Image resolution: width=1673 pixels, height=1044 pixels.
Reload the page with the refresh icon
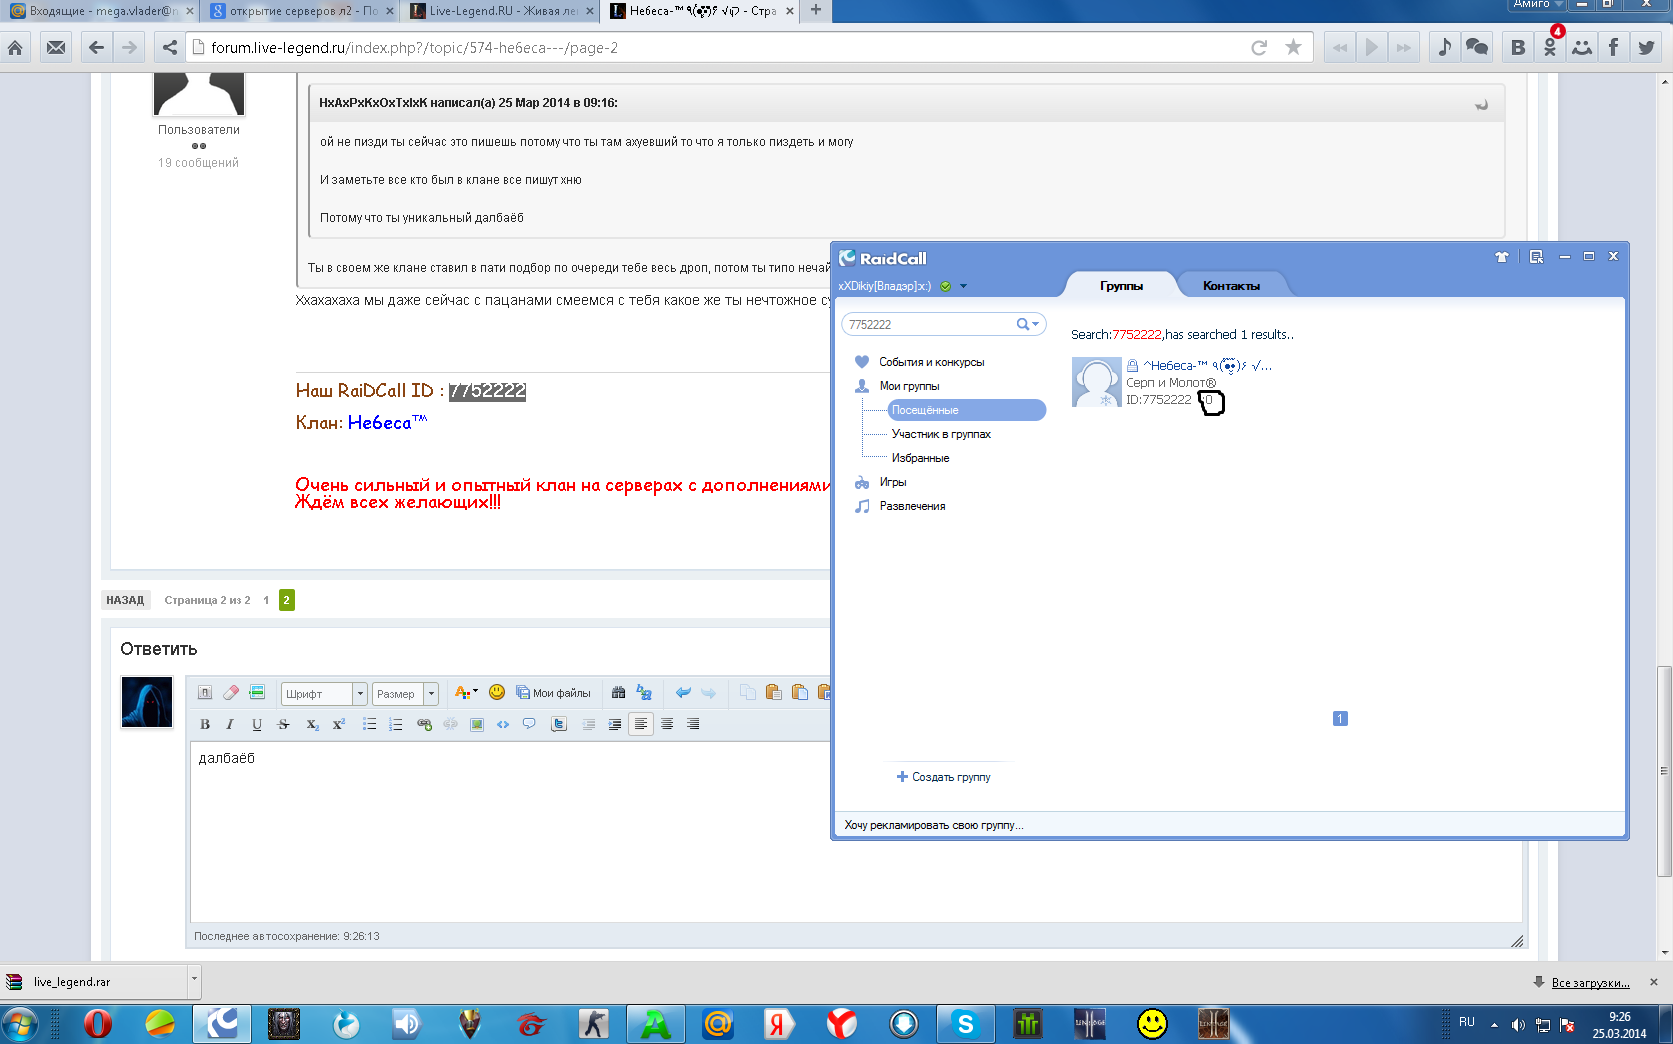click(x=1259, y=47)
